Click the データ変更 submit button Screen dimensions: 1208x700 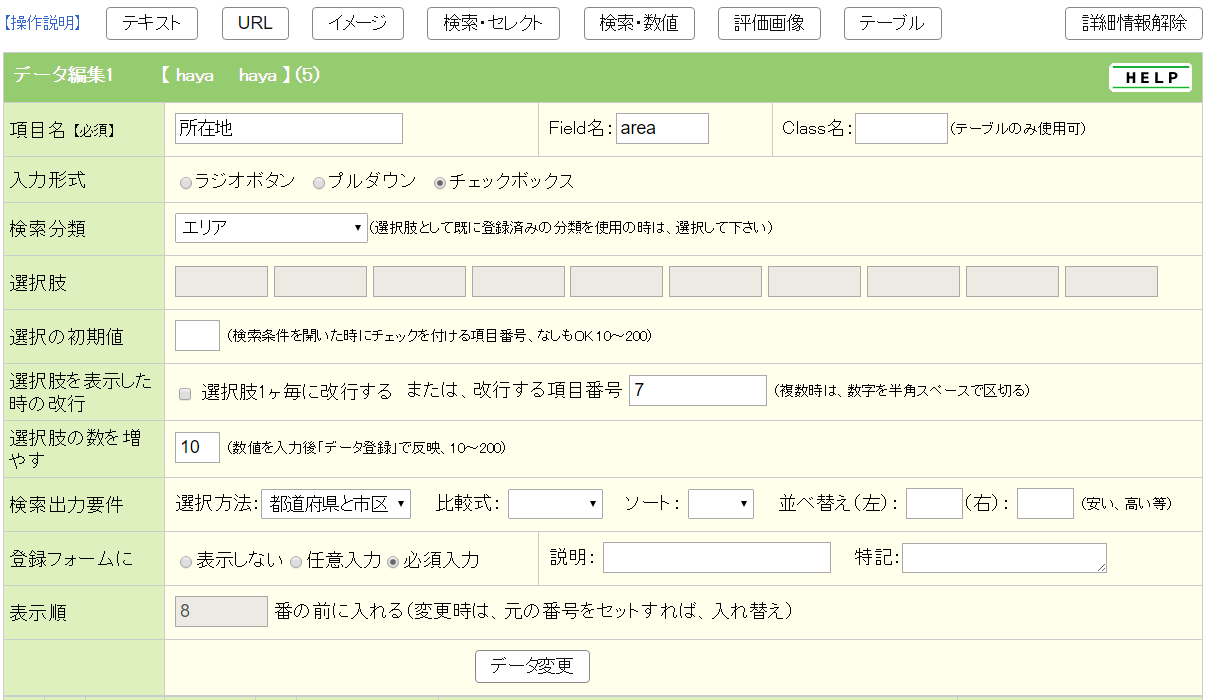click(532, 666)
